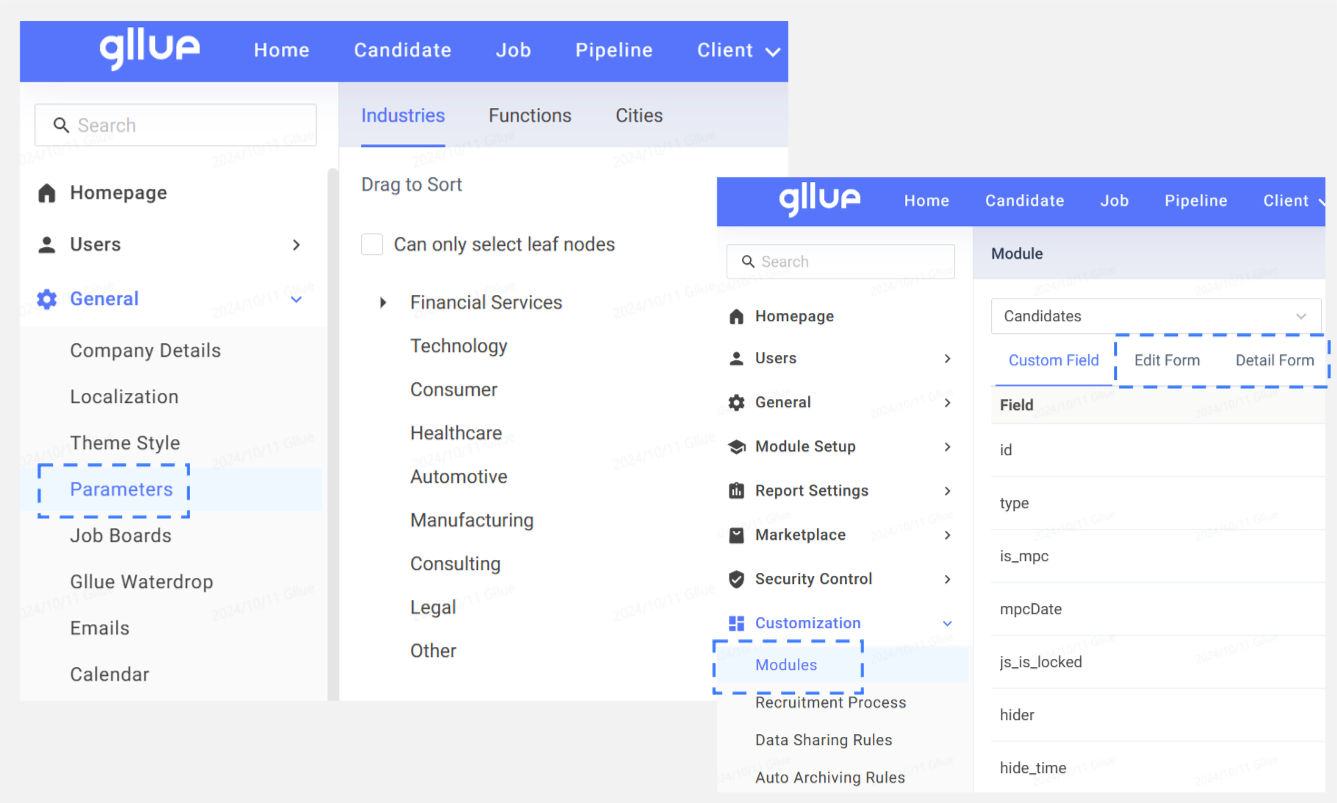The image size is (1337, 803).
Task: Open Pipeline in right window navbar
Action: click(1195, 201)
